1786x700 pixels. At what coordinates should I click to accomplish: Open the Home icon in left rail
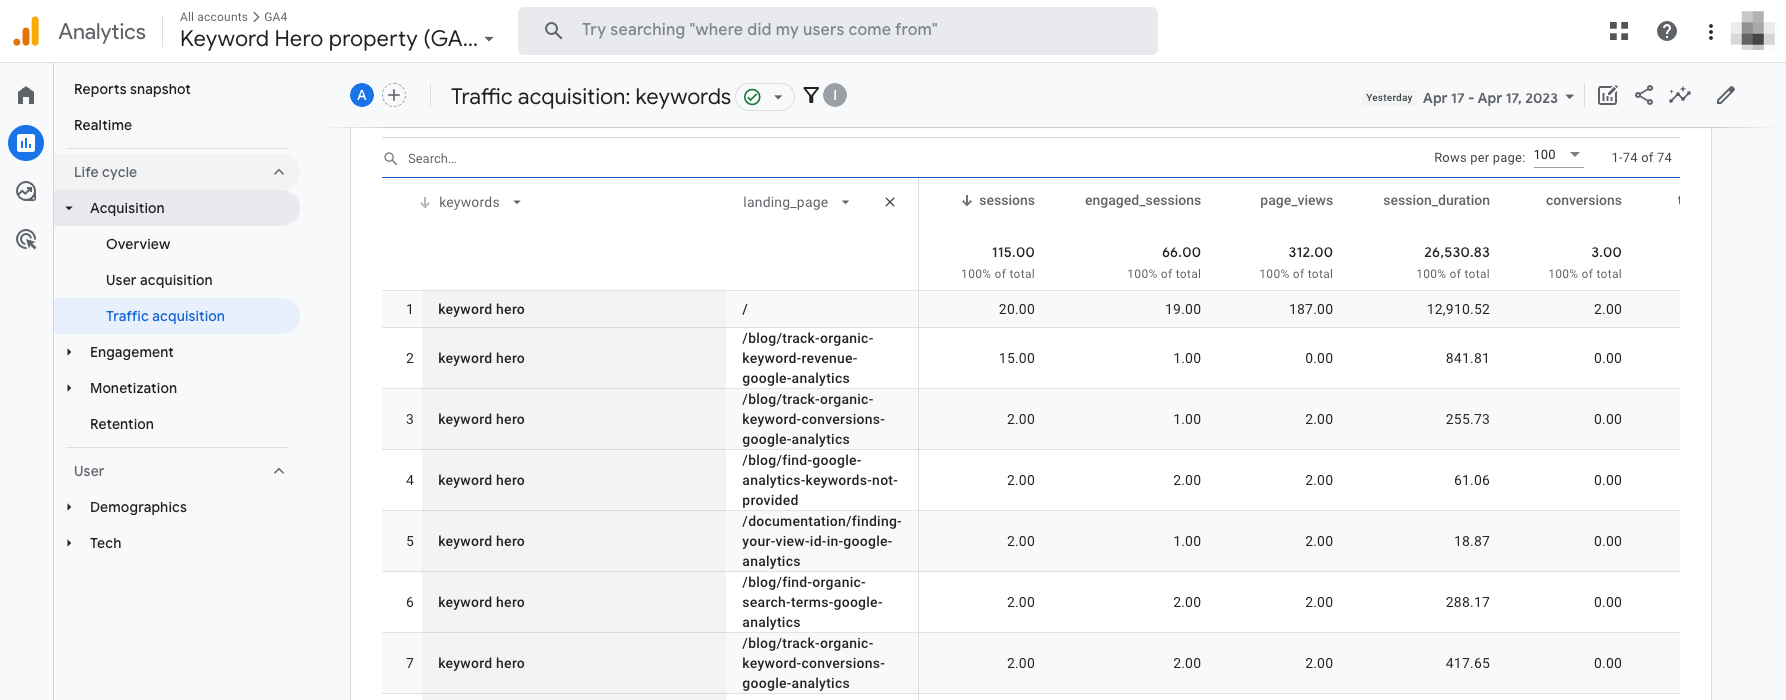pyautogui.click(x=26, y=95)
